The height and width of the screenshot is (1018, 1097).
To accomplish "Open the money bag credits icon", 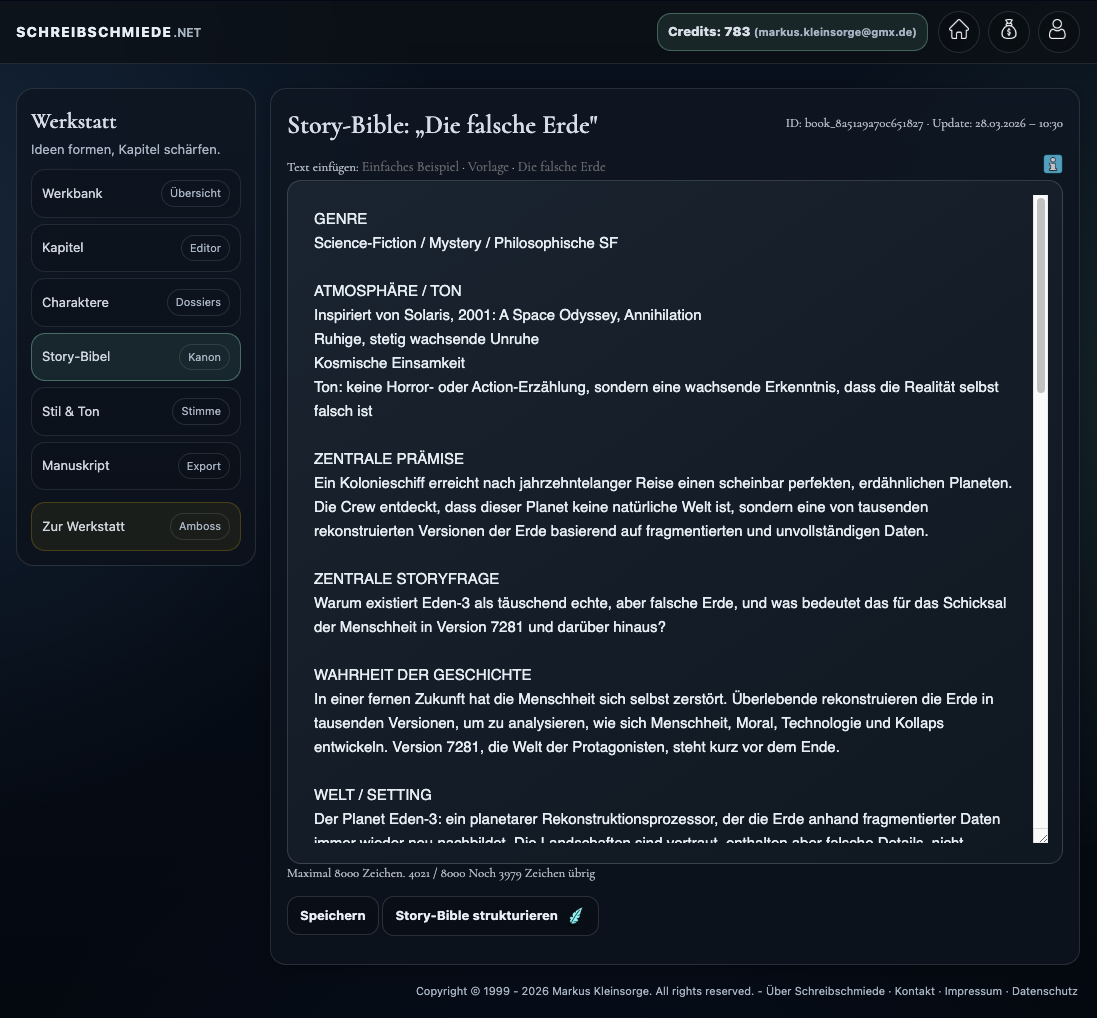I will [1008, 31].
